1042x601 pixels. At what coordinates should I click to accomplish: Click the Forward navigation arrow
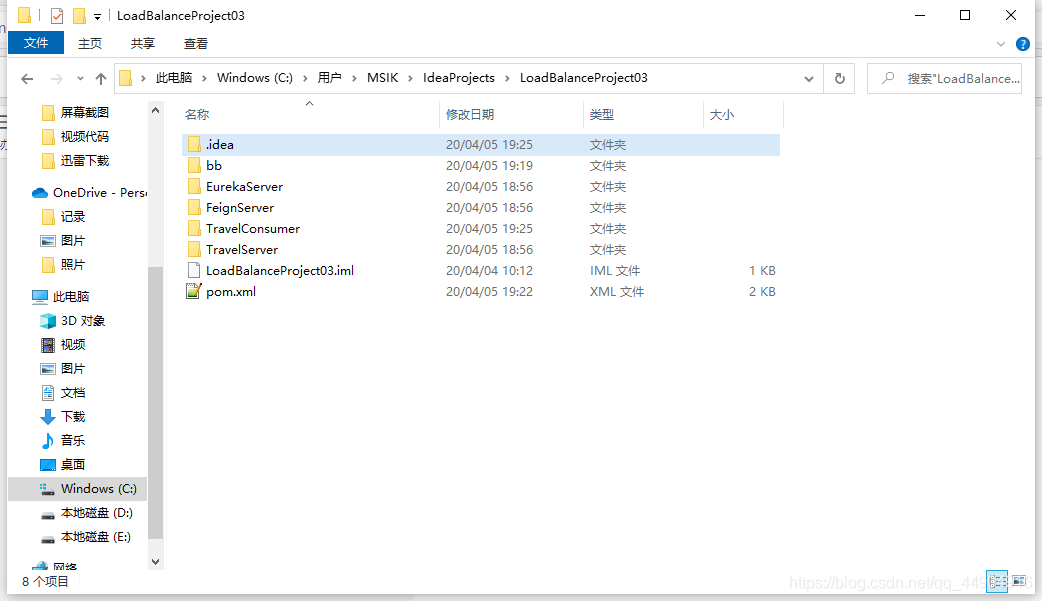point(57,79)
